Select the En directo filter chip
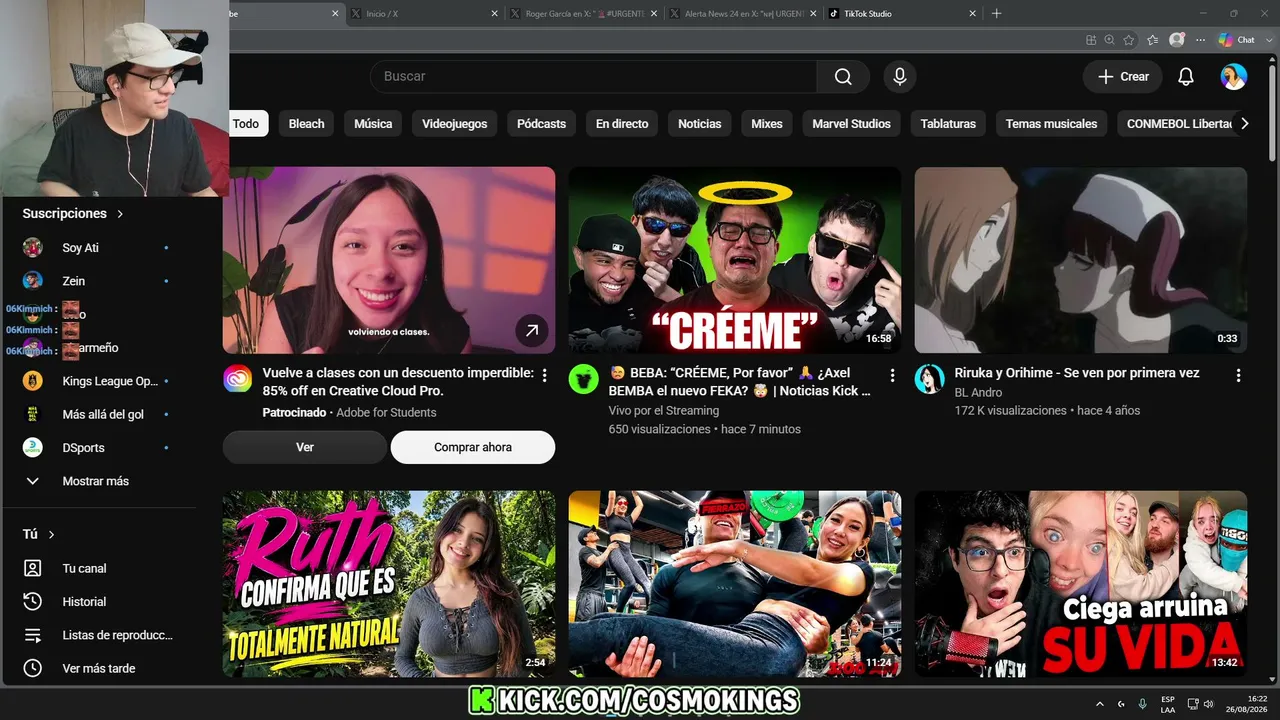Viewport: 1280px width, 720px height. (x=622, y=124)
